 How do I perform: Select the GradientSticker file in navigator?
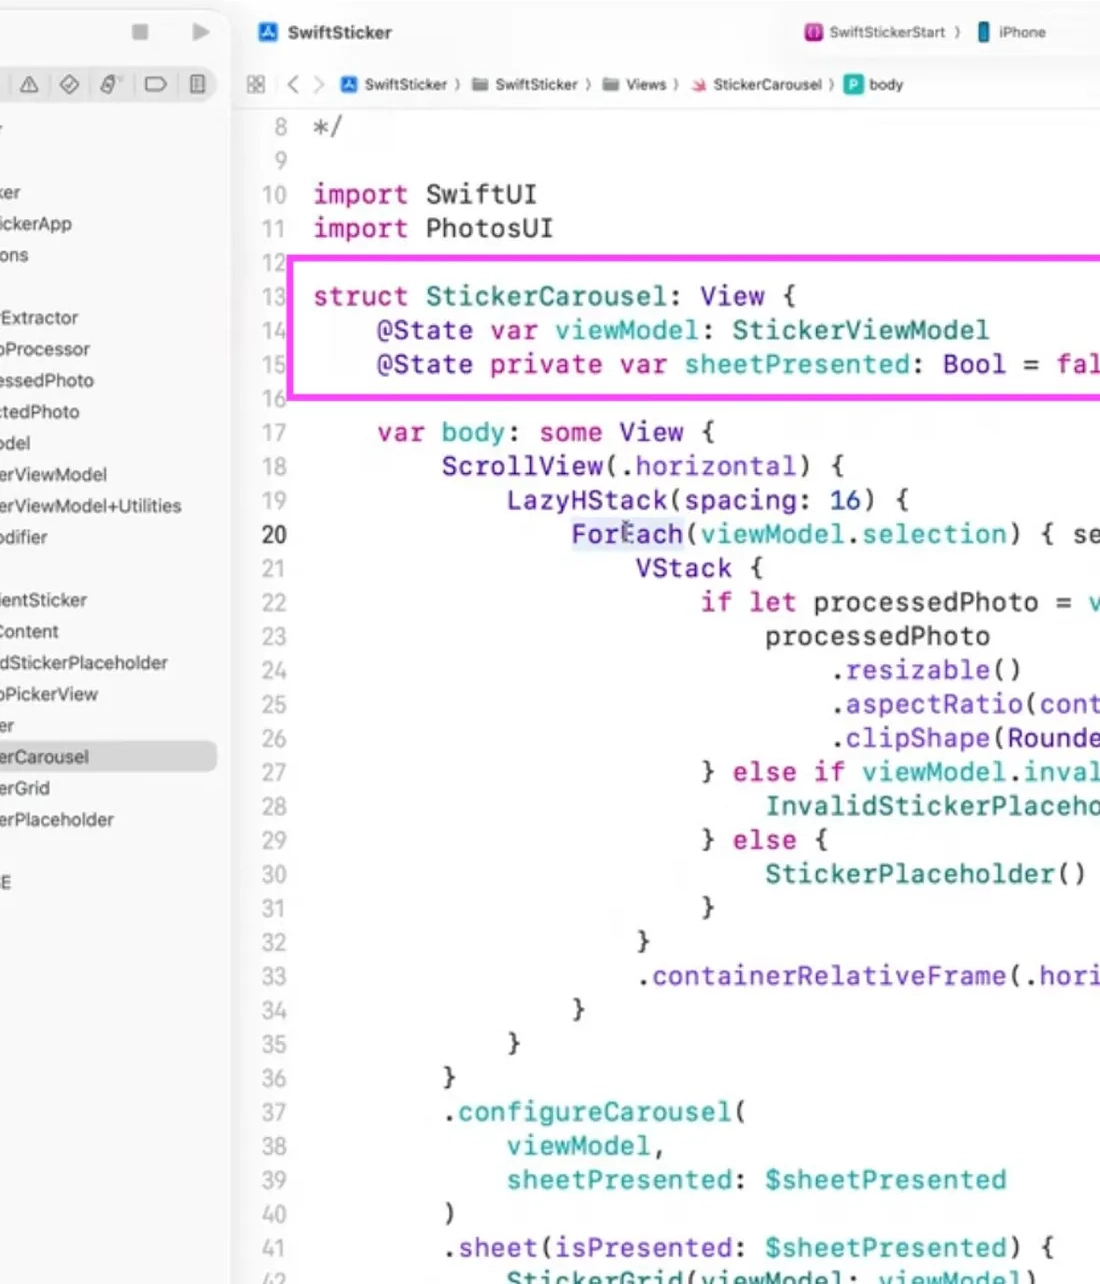tap(43, 600)
